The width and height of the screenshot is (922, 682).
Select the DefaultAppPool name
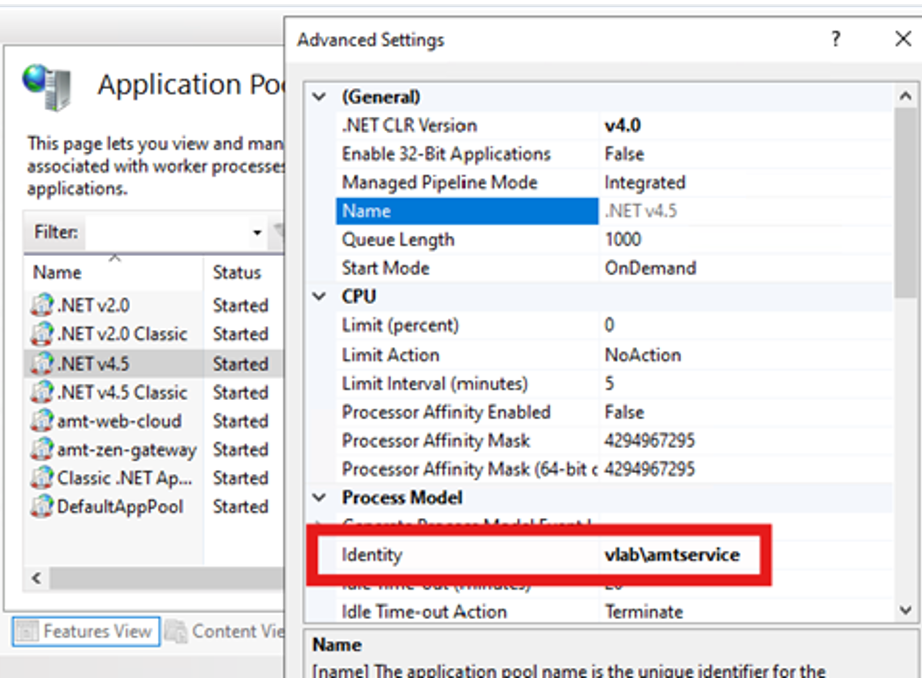pyautogui.click(x=120, y=507)
